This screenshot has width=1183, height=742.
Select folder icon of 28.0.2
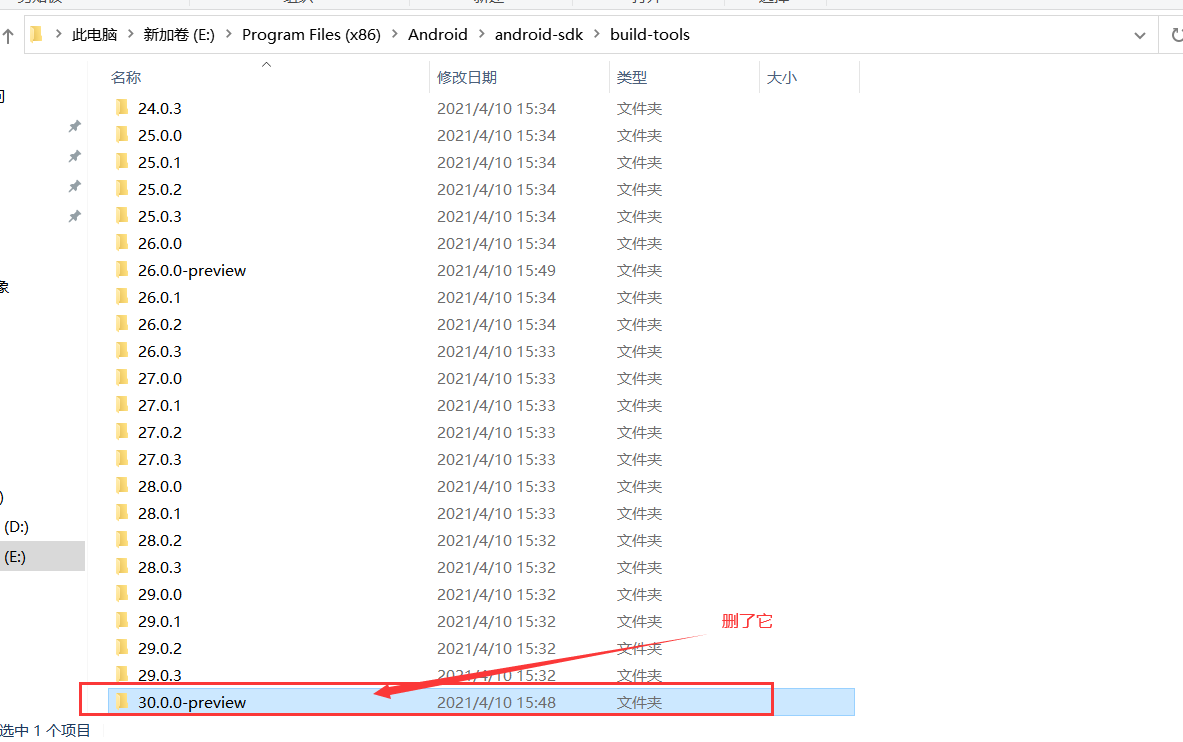[x=122, y=540]
